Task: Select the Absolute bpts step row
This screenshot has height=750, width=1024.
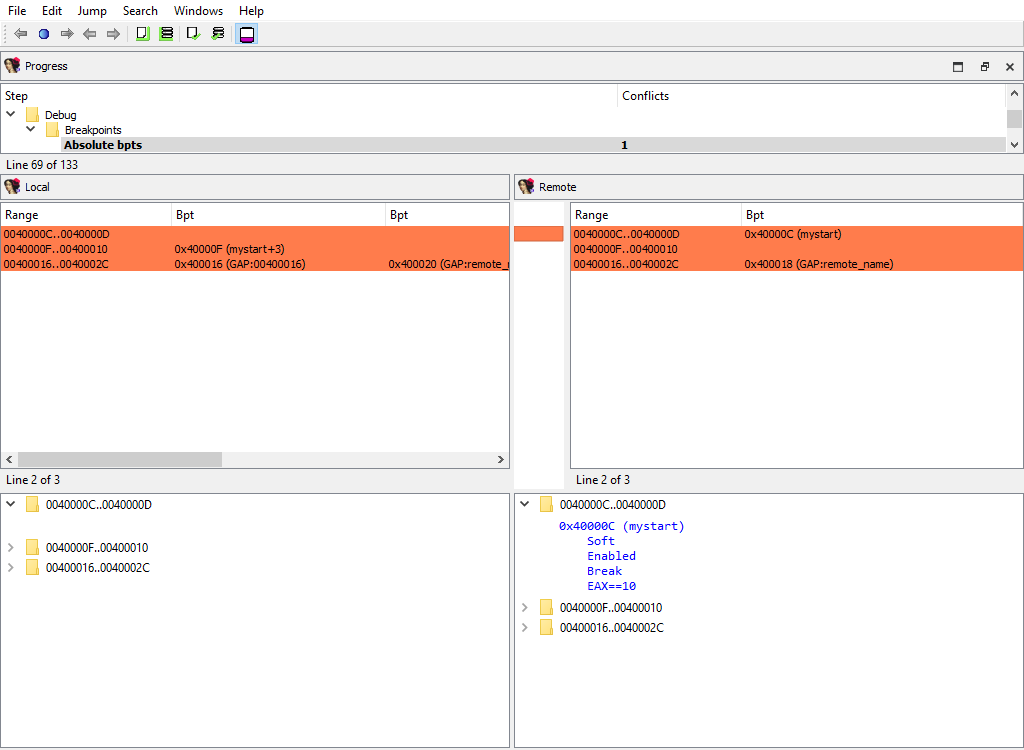Action: click(x=103, y=145)
